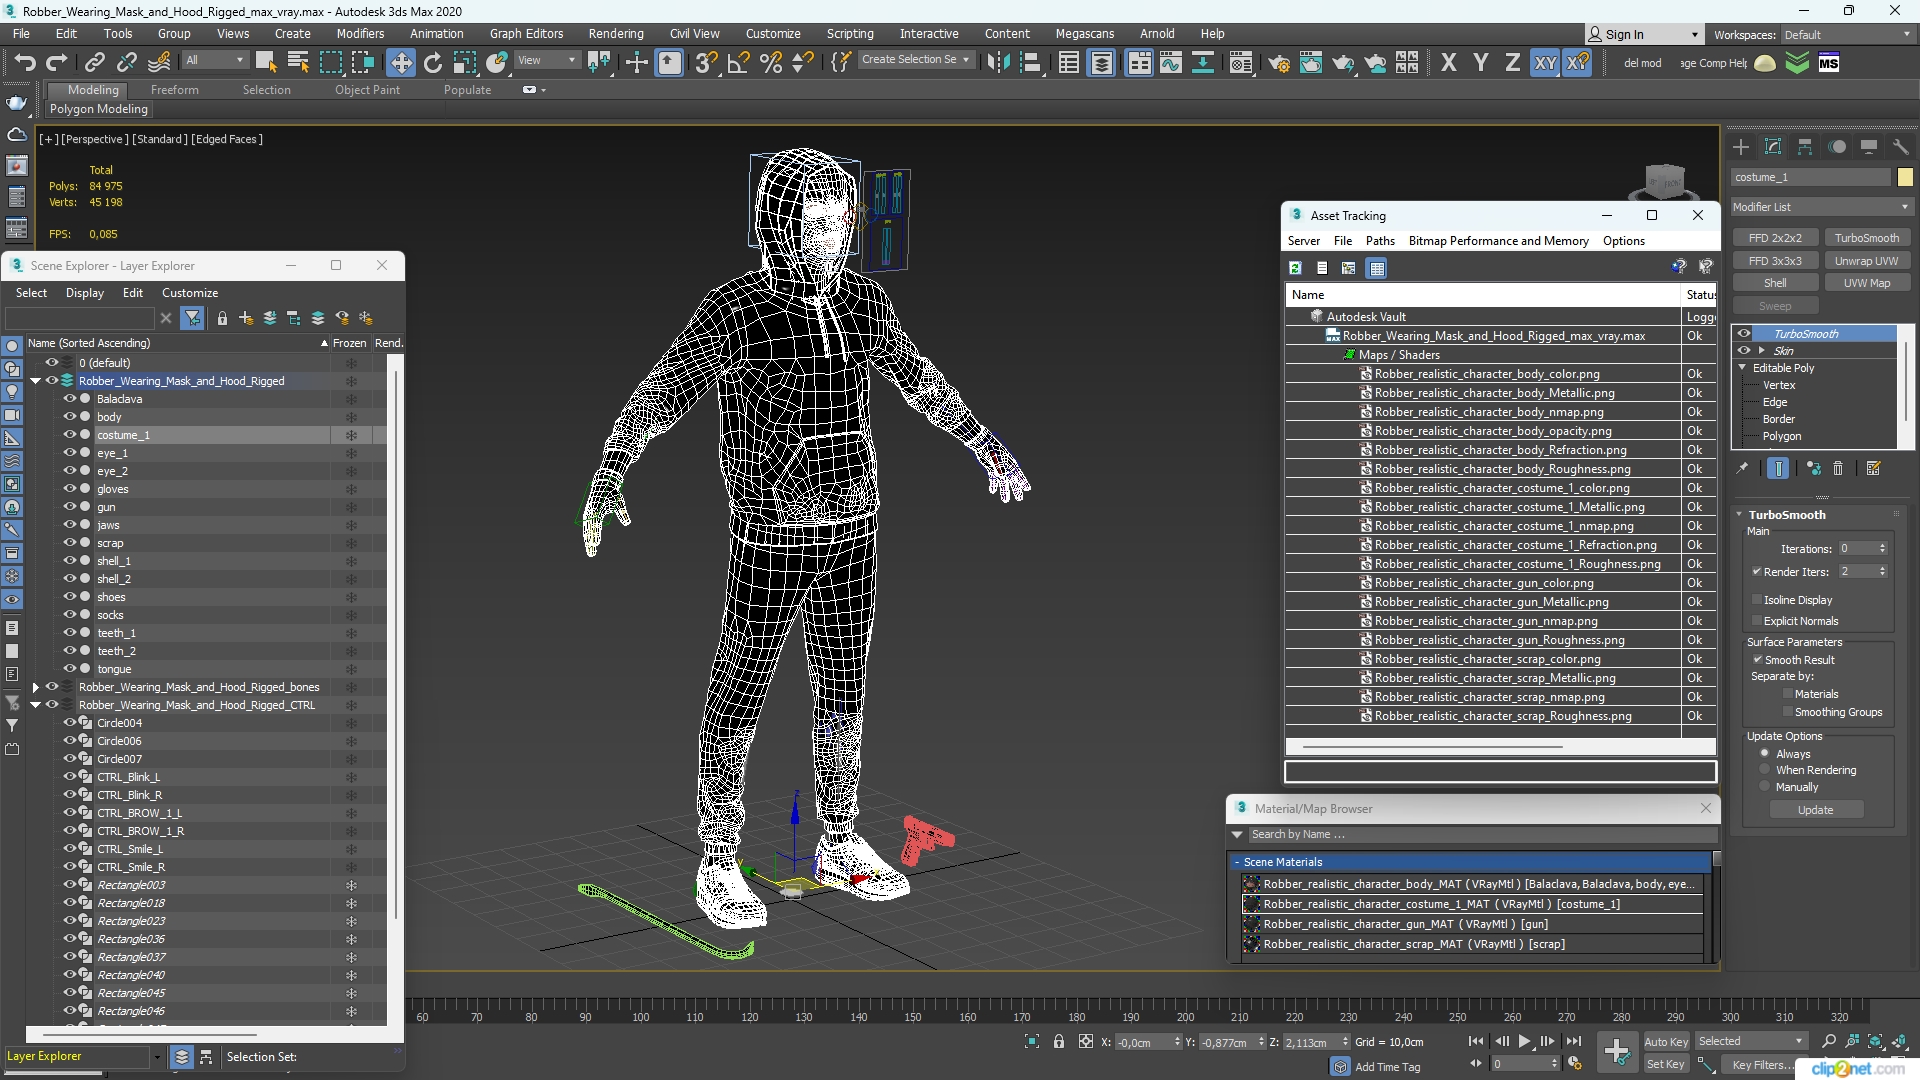The image size is (1920, 1080).
Task: Collapse Robber_Wearing_Mask_and_Hood_Rigged_CTRL layer
Action: click(36, 705)
